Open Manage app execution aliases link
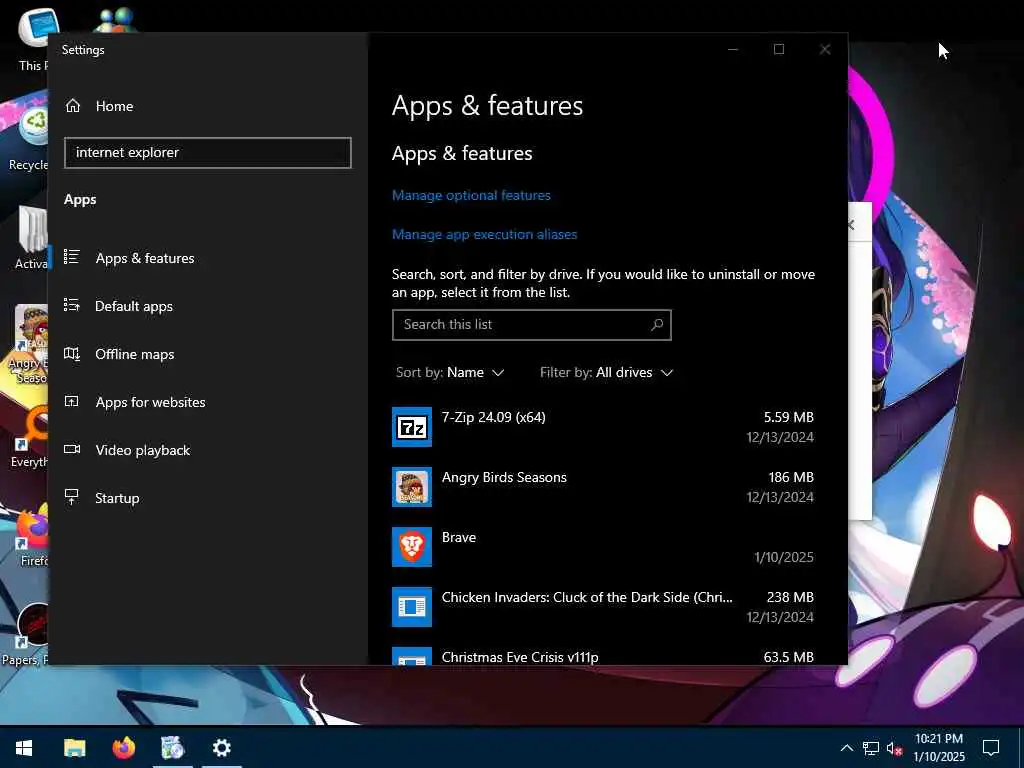 pyautogui.click(x=484, y=234)
